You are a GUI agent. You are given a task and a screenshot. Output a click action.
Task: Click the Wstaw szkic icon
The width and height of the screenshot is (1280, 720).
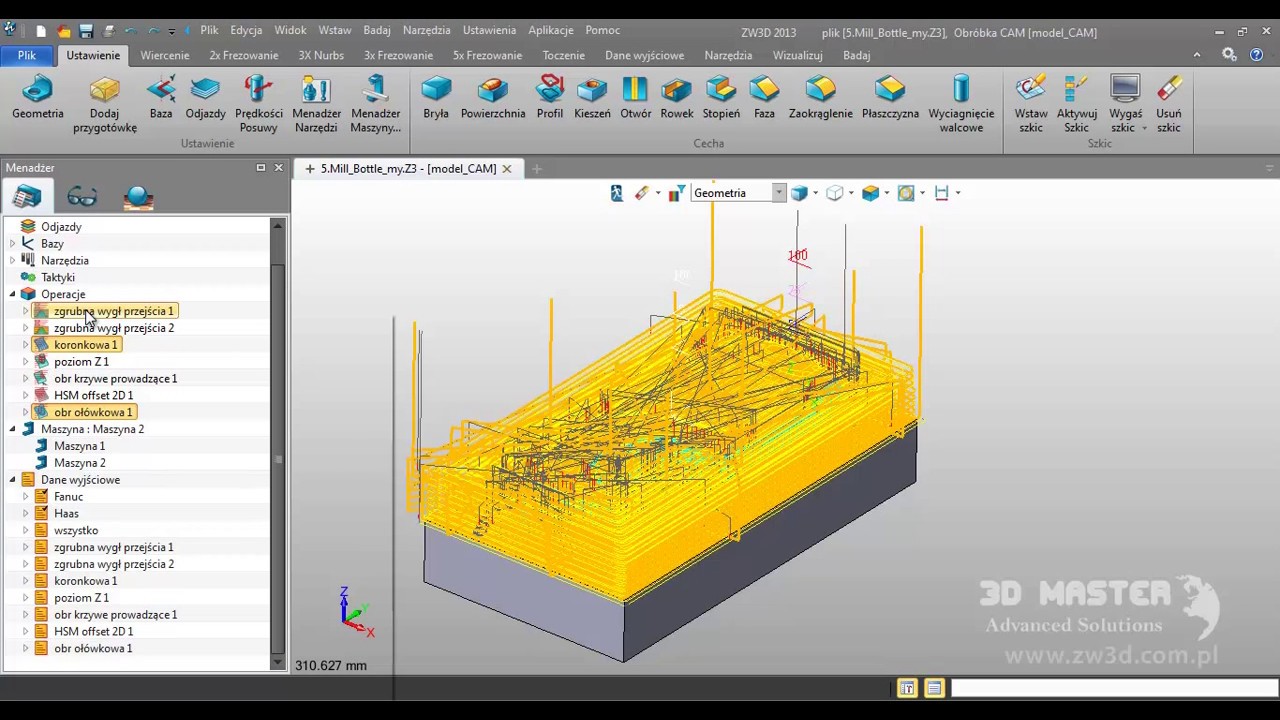(1031, 104)
